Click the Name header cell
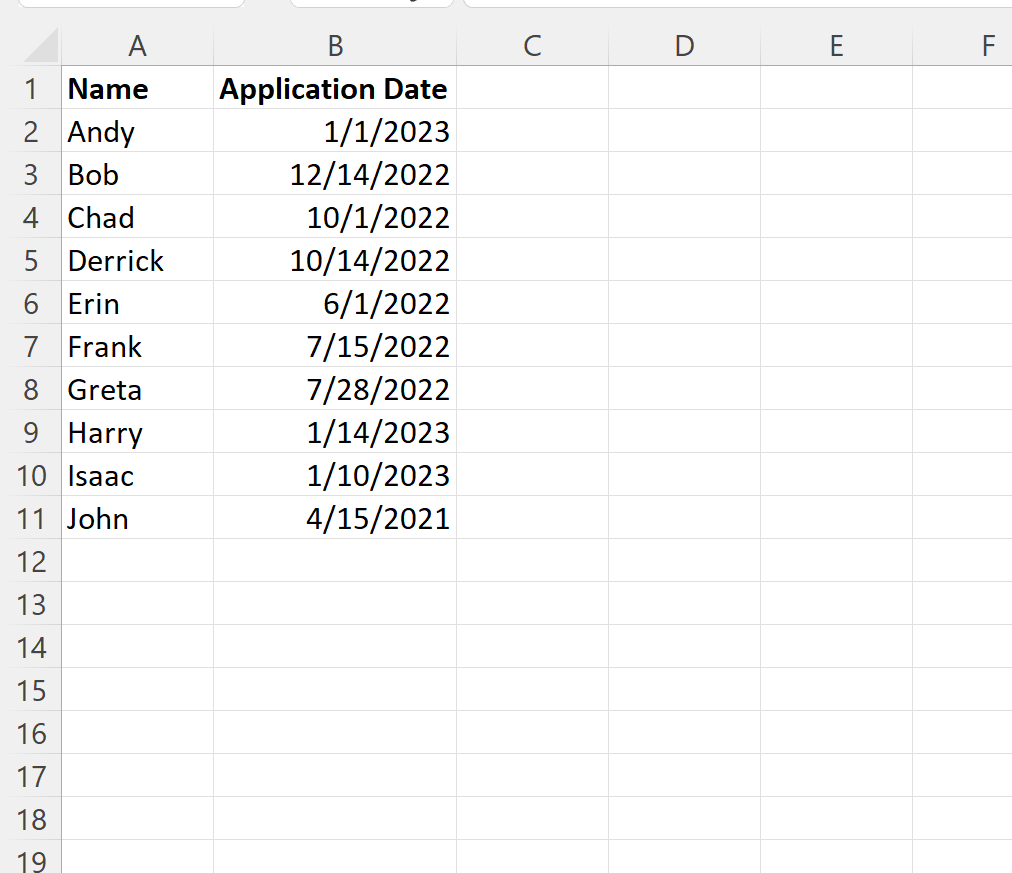Image resolution: width=1012 pixels, height=873 pixels. (137, 88)
